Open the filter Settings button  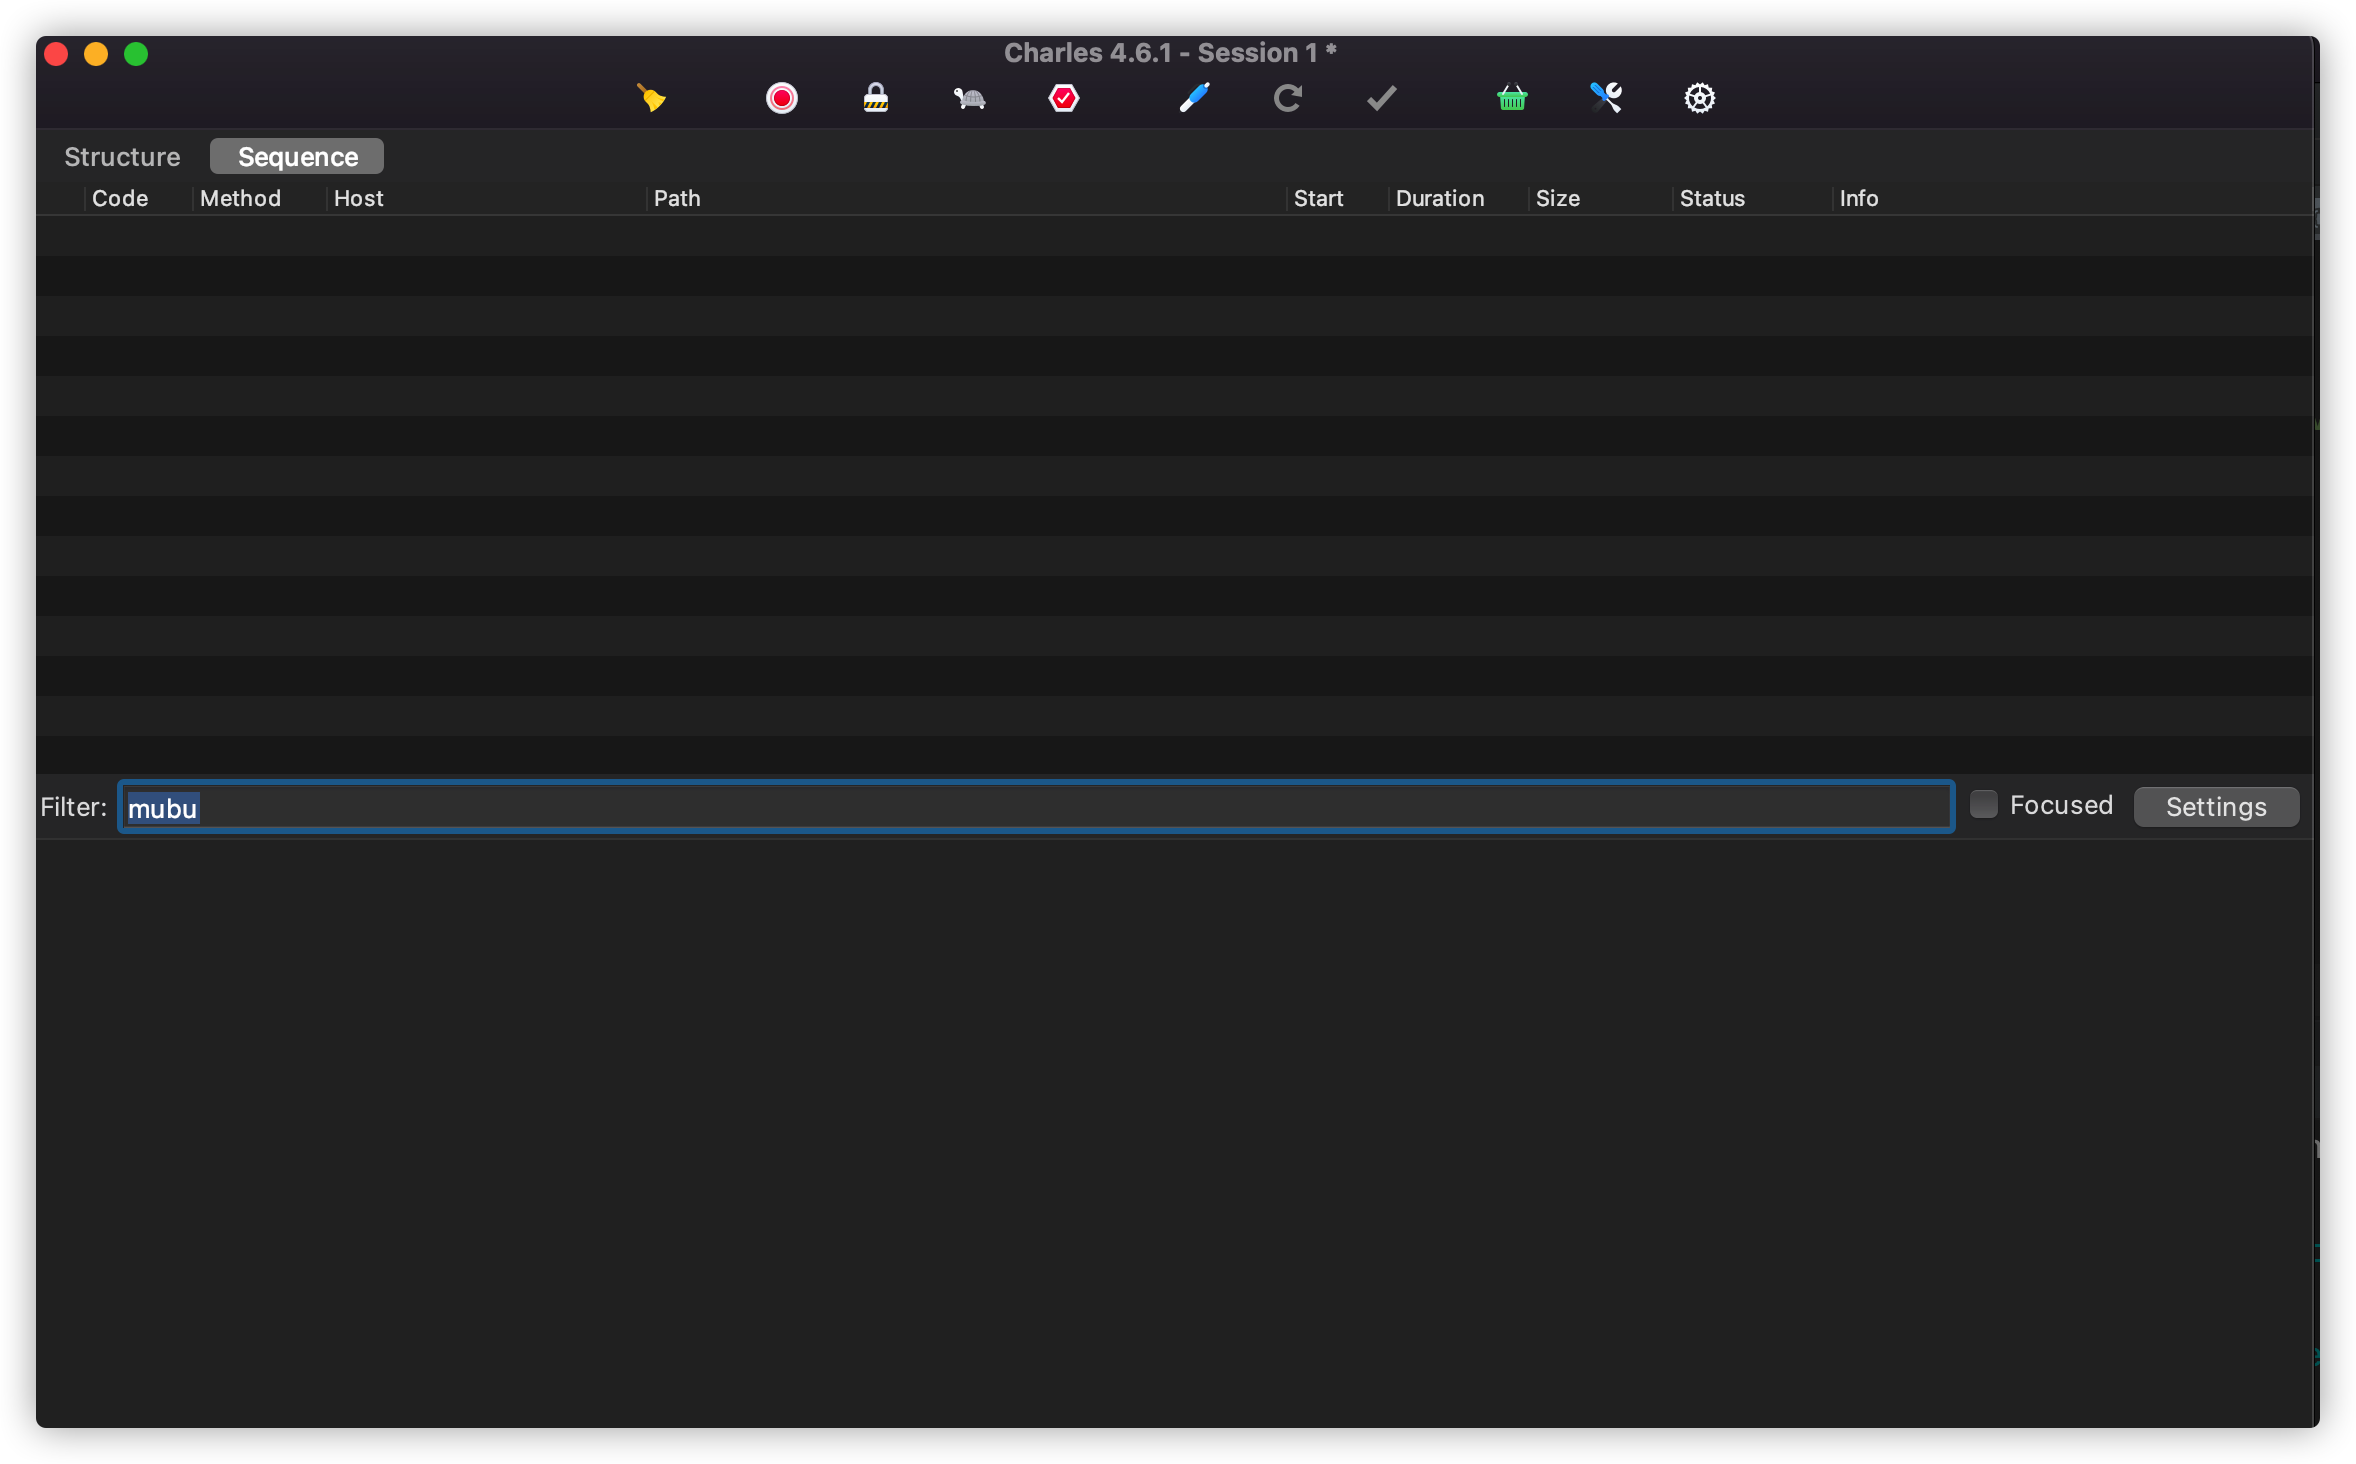click(2215, 807)
